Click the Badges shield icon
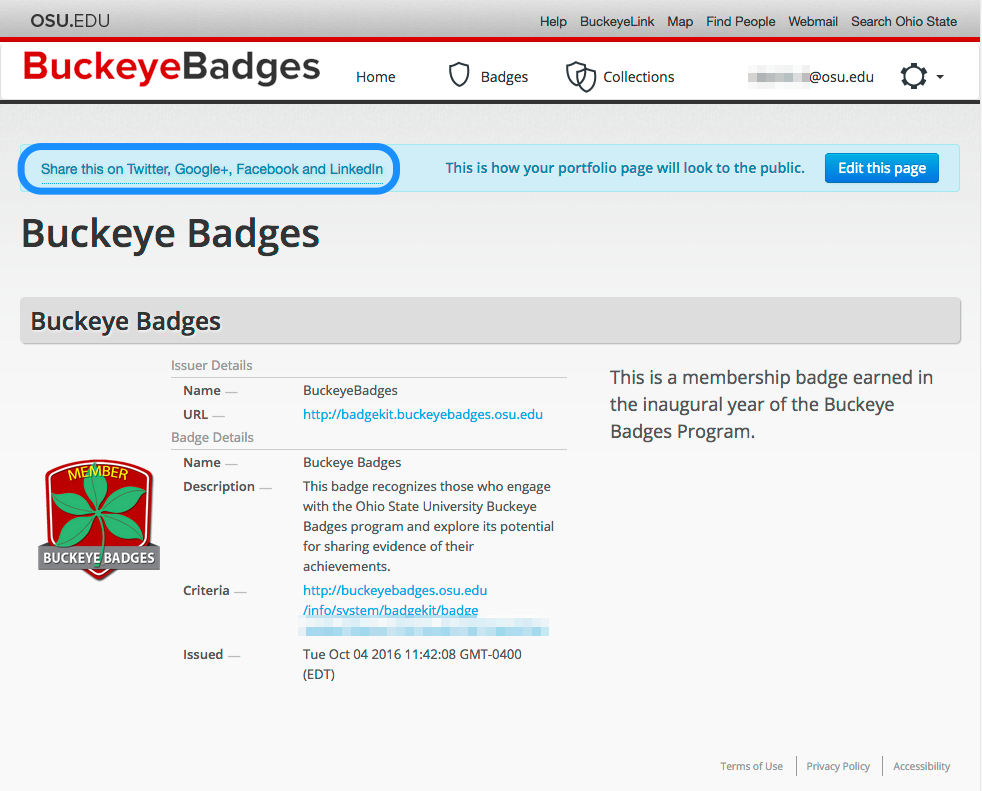The image size is (982, 791). pos(459,75)
